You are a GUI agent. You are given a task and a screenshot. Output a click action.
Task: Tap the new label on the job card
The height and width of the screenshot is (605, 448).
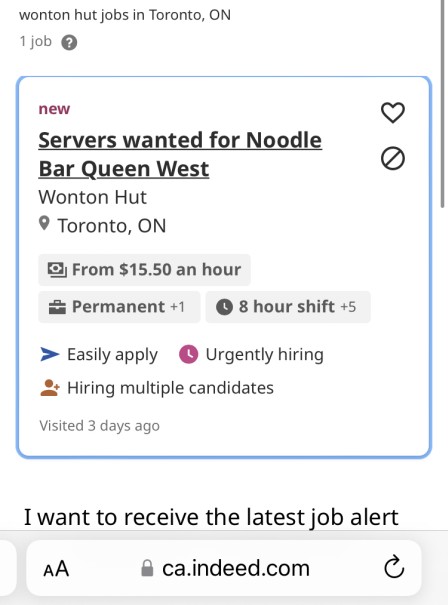point(54,109)
